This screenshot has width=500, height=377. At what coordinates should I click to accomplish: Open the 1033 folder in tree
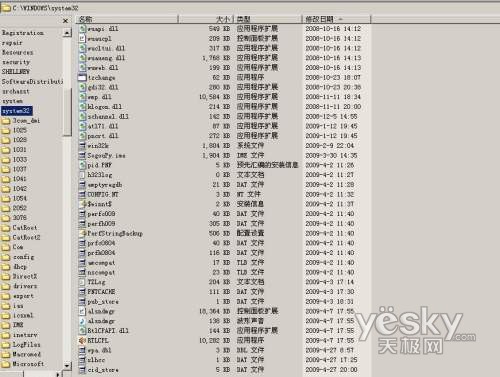pyautogui.click(x=20, y=159)
